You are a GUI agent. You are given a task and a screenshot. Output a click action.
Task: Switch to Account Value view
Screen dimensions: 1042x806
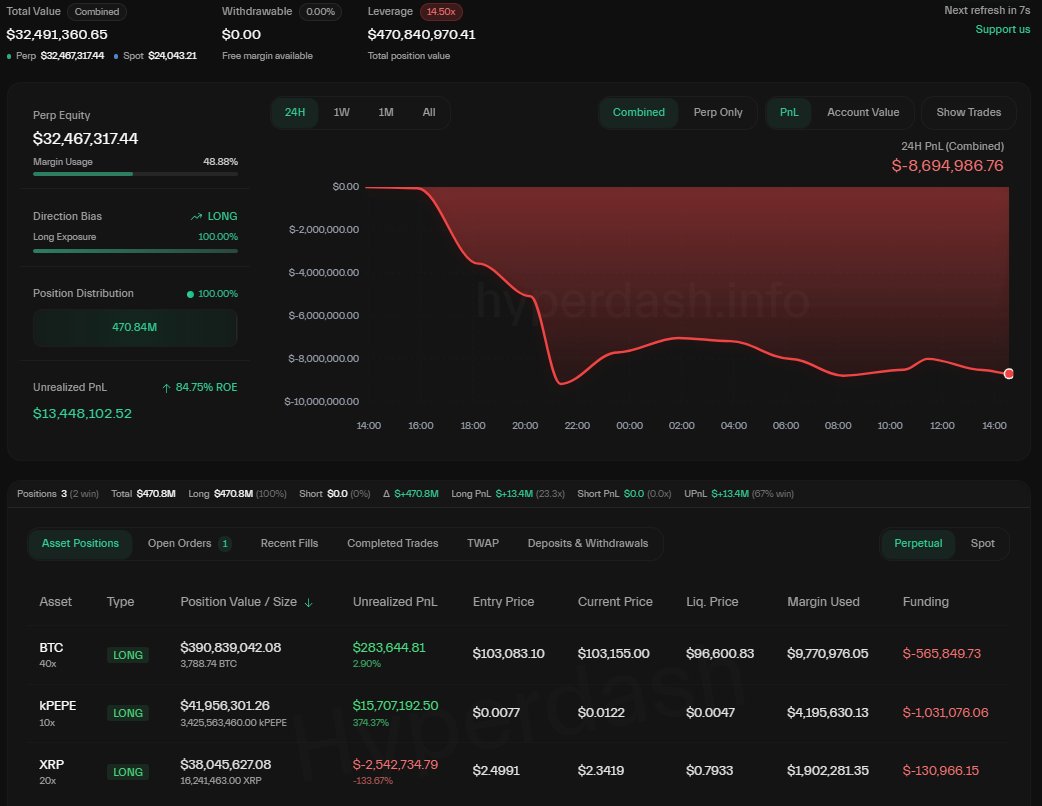[x=862, y=112]
